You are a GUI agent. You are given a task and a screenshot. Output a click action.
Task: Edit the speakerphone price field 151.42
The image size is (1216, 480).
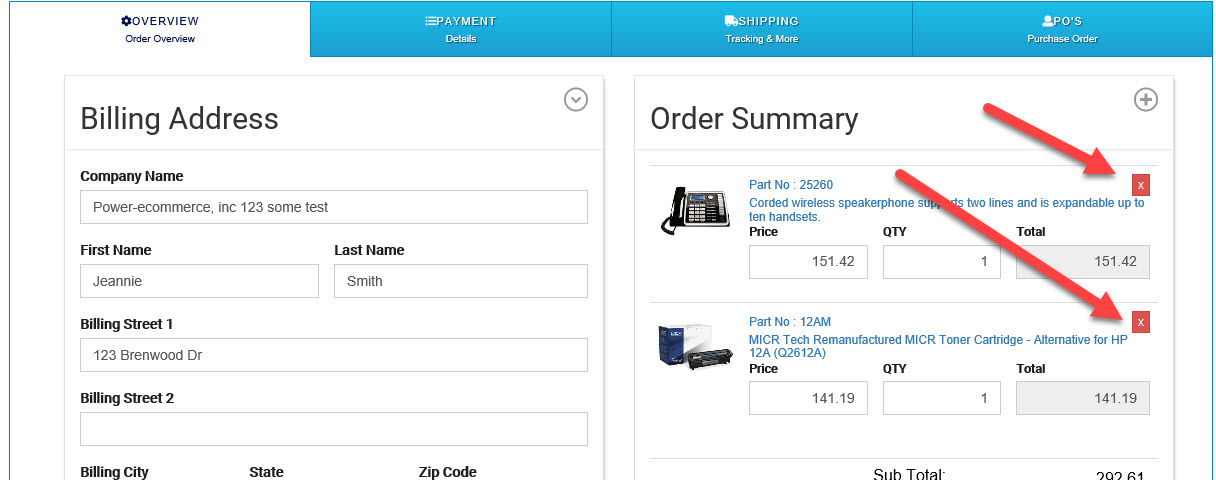(808, 262)
